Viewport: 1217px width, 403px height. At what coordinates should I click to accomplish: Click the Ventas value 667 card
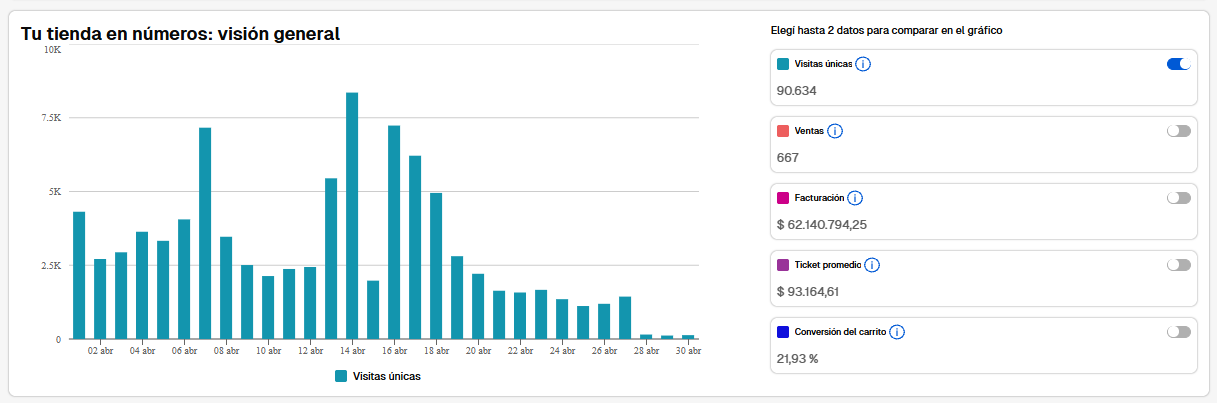983,145
